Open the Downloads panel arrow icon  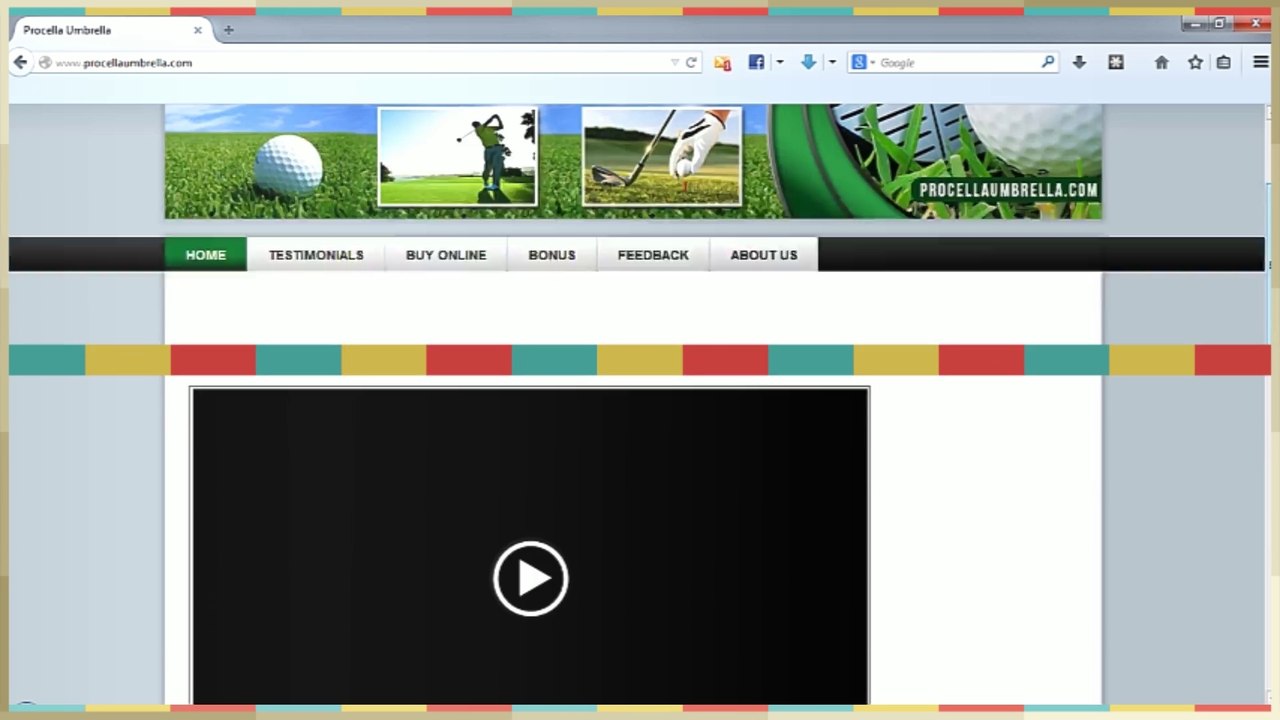1079,62
